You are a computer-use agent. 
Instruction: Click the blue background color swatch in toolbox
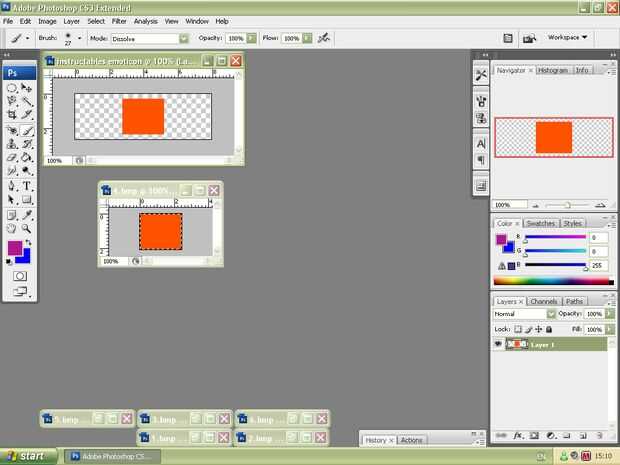(25, 258)
